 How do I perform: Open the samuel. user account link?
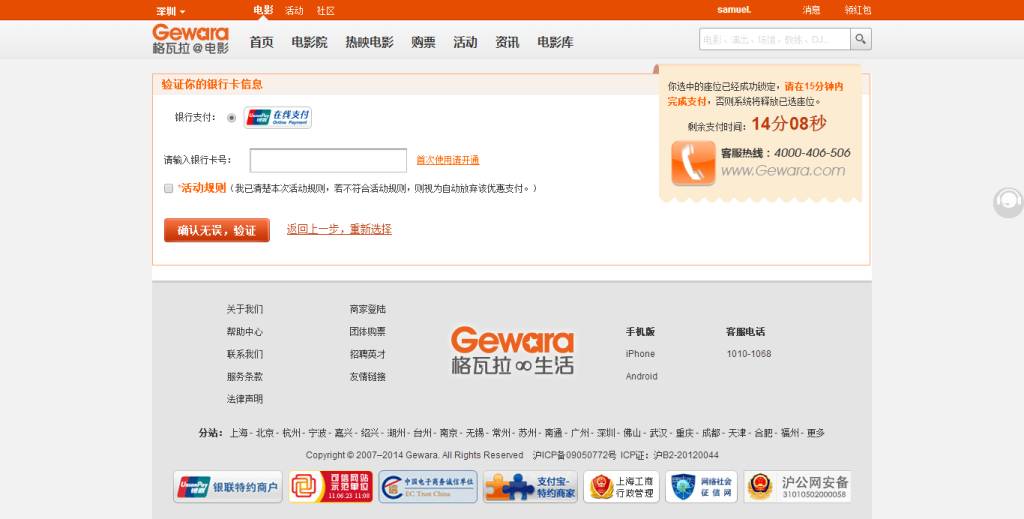coord(734,10)
